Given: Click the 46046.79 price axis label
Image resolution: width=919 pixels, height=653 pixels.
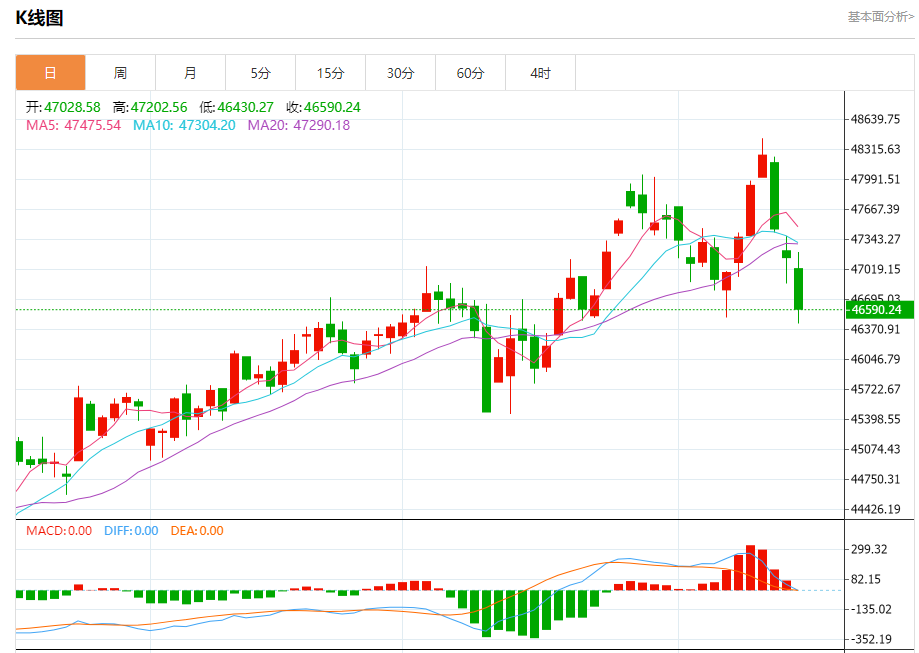Looking at the screenshot, I should (876, 359).
